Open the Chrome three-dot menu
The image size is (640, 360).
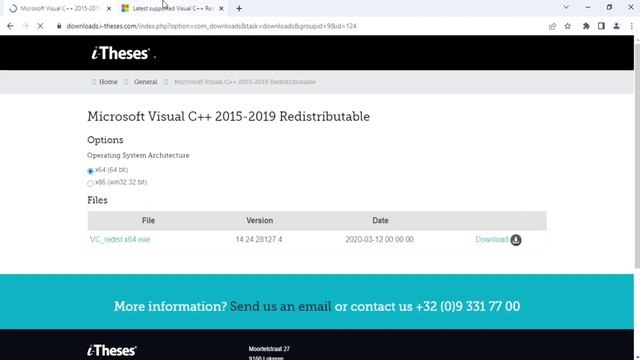pos(631,26)
